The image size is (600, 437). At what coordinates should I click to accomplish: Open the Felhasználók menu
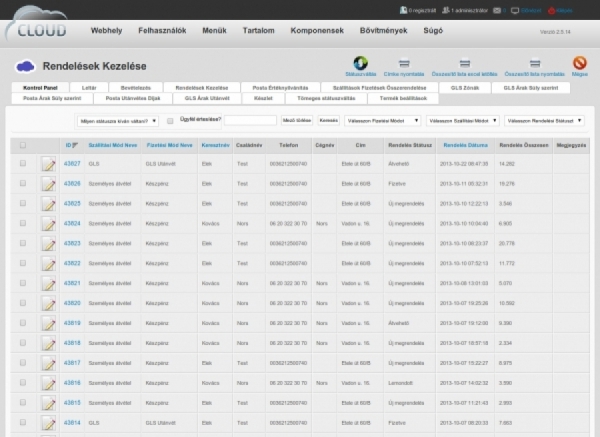point(162,31)
